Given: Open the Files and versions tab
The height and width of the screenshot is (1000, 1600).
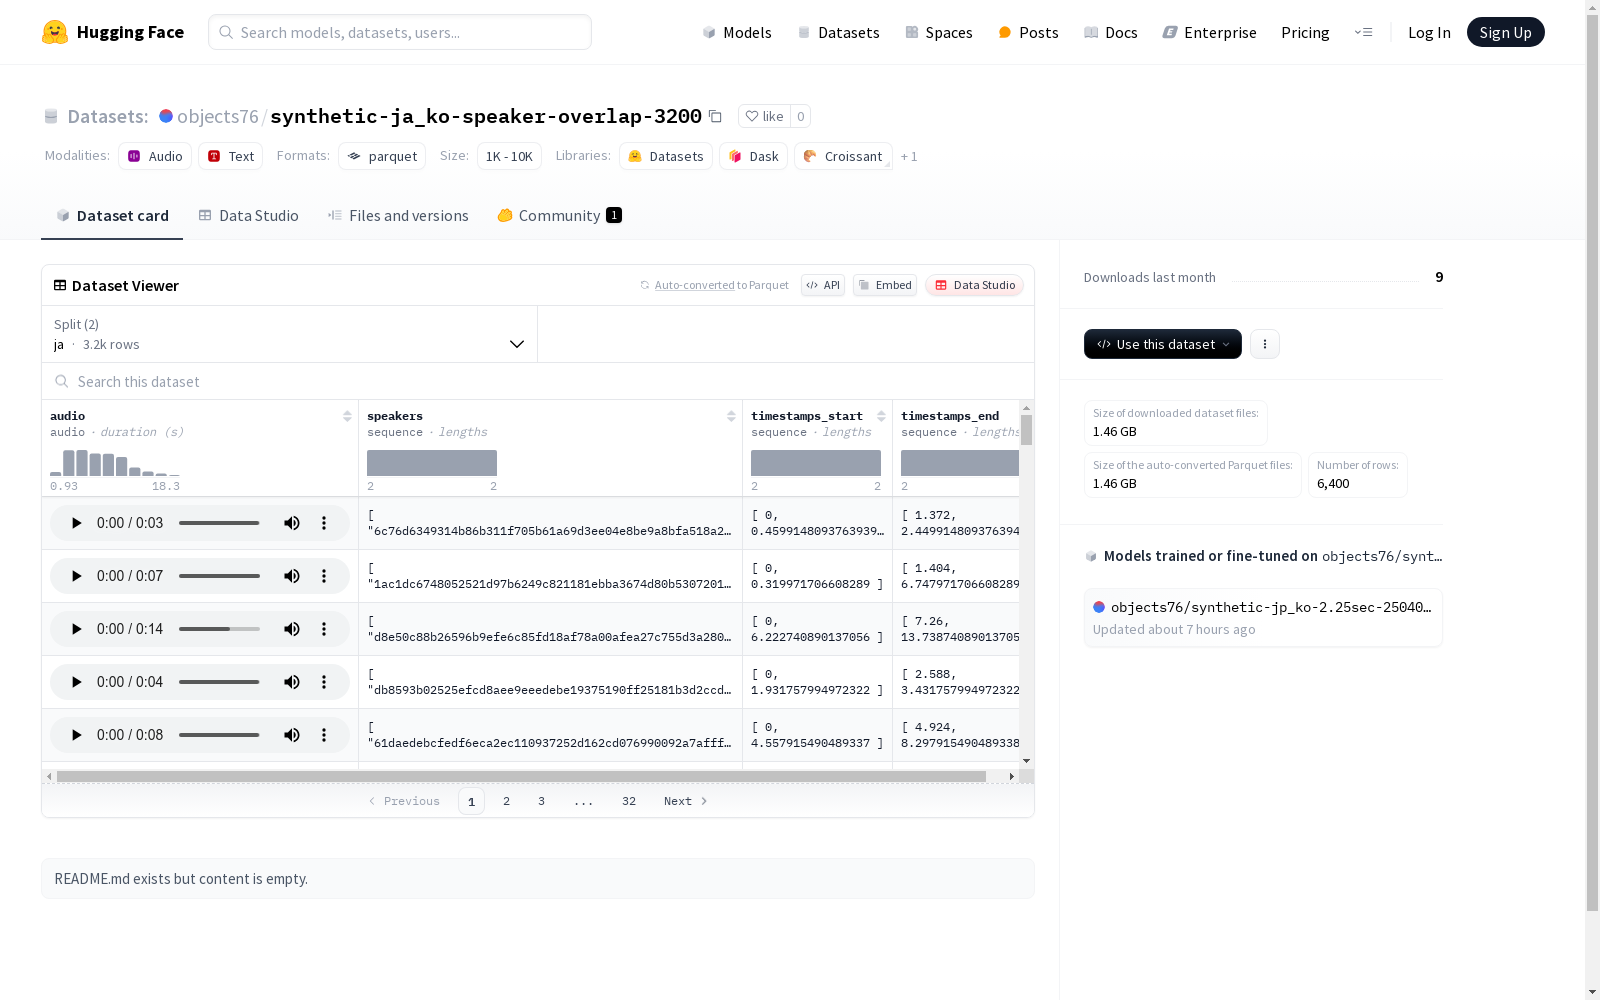Looking at the screenshot, I should click(398, 216).
